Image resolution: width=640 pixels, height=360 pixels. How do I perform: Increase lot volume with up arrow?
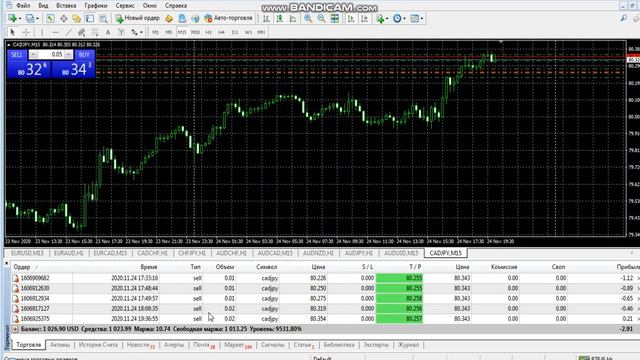pyautogui.click(x=68, y=54)
